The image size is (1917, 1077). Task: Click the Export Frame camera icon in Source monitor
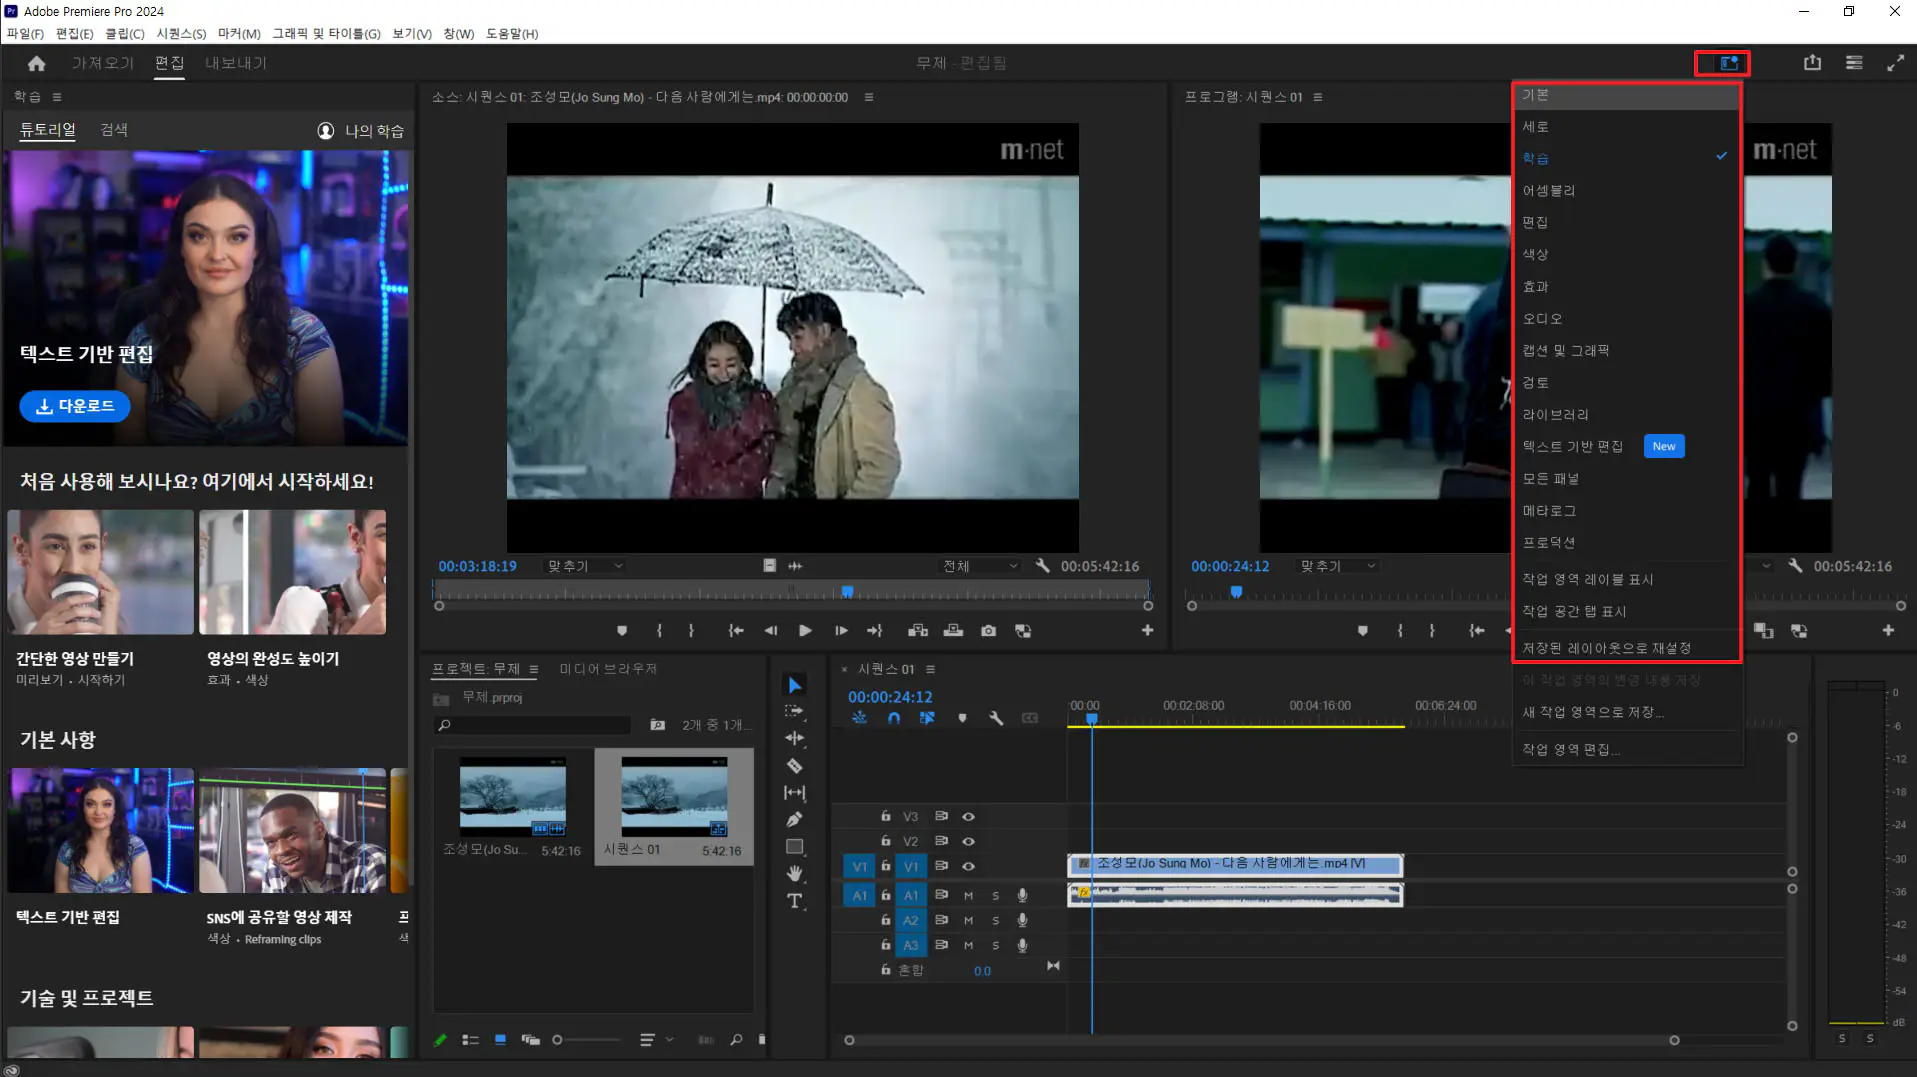(x=988, y=631)
